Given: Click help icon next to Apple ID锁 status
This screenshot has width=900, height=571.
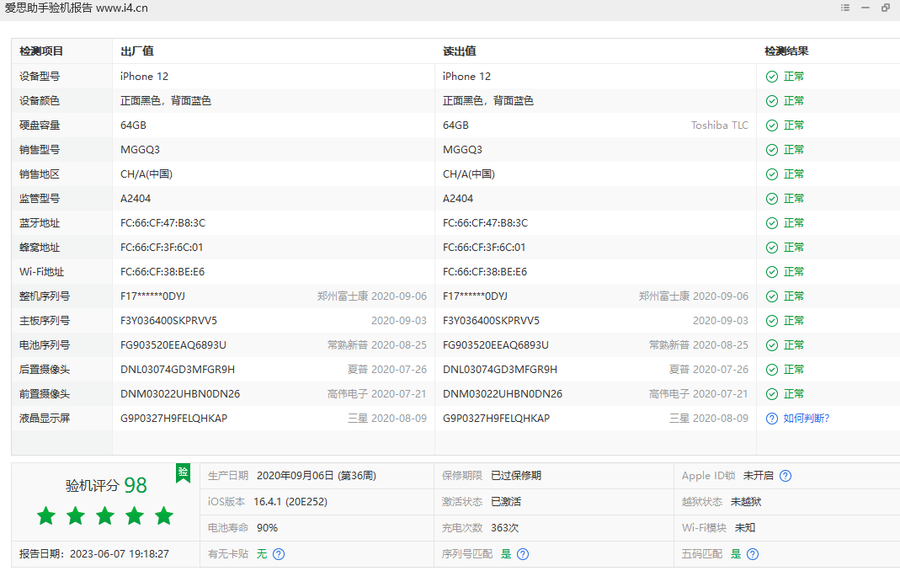Looking at the screenshot, I should coord(785,476).
